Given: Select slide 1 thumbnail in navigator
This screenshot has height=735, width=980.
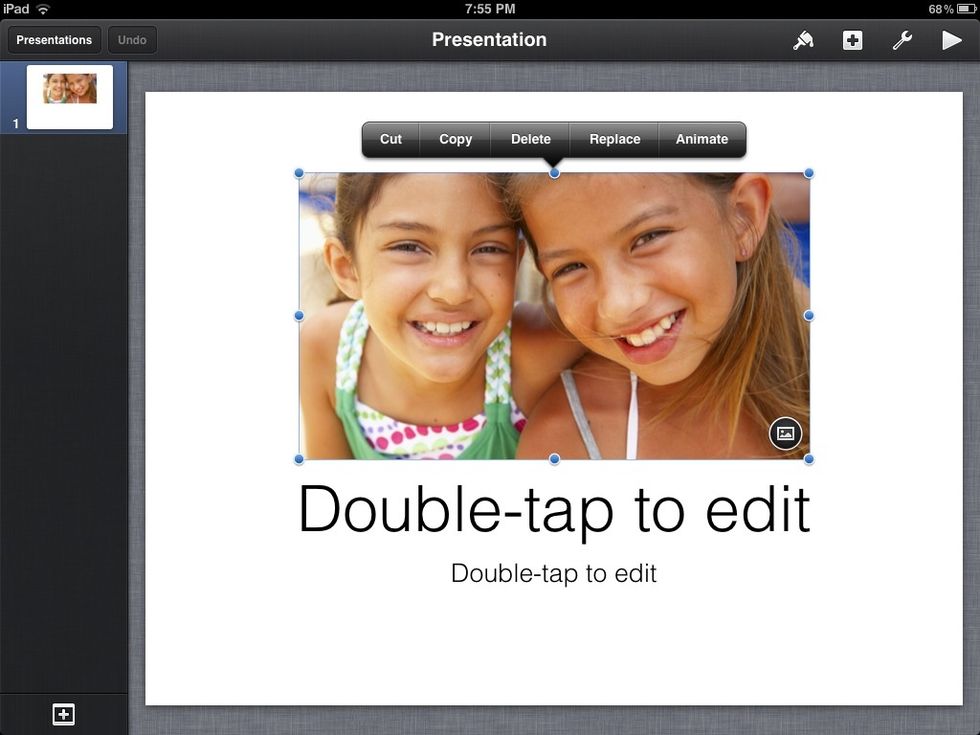Looking at the screenshot, I should point(69,97).
